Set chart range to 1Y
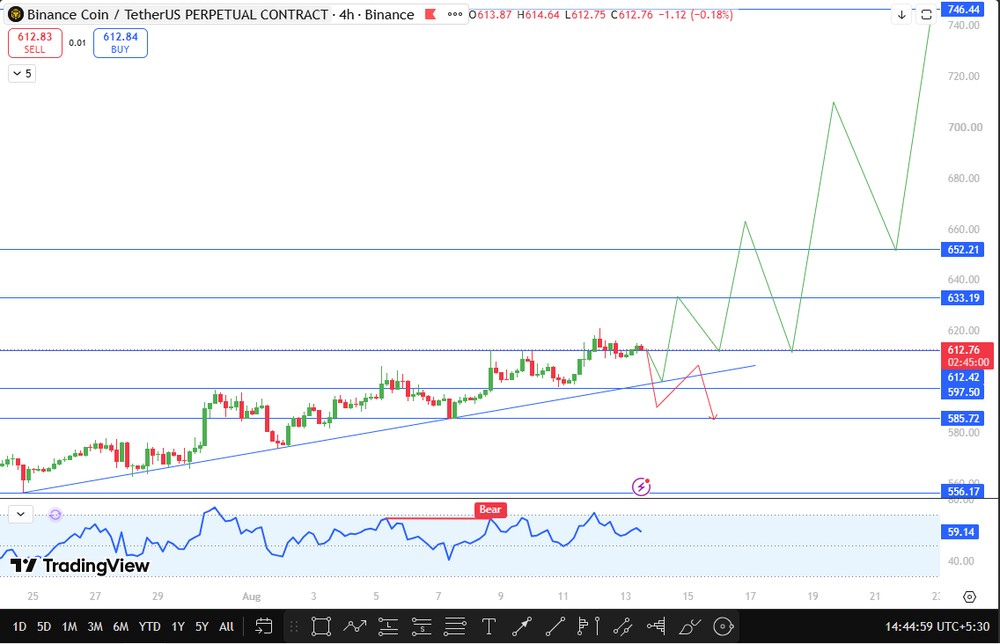Image resolution: width=1000 pixels, height=644 pixels. coord(178,627)
